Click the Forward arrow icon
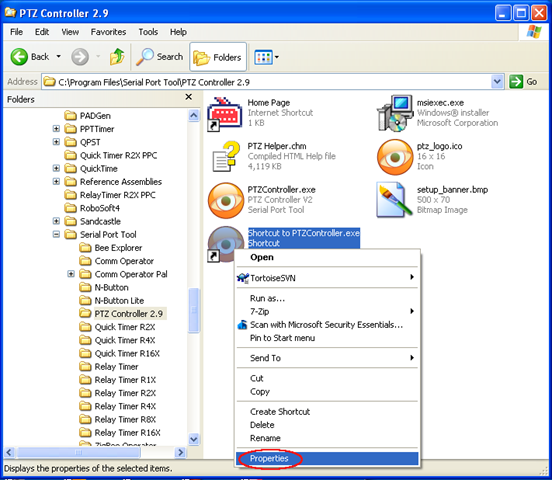 (80, 57)
